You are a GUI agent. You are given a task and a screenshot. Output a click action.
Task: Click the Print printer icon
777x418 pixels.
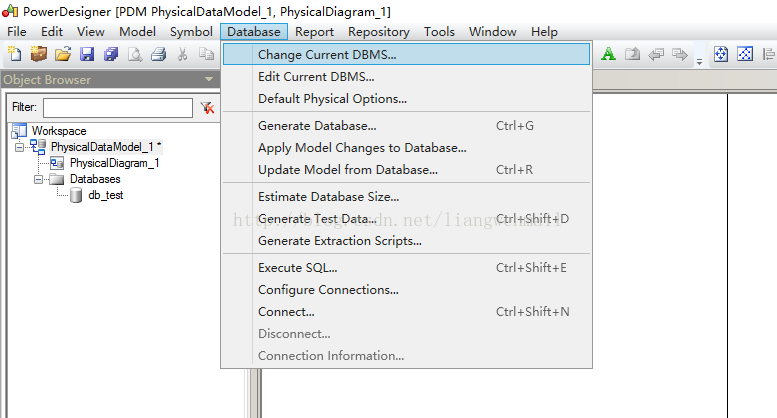coord(159,54)
